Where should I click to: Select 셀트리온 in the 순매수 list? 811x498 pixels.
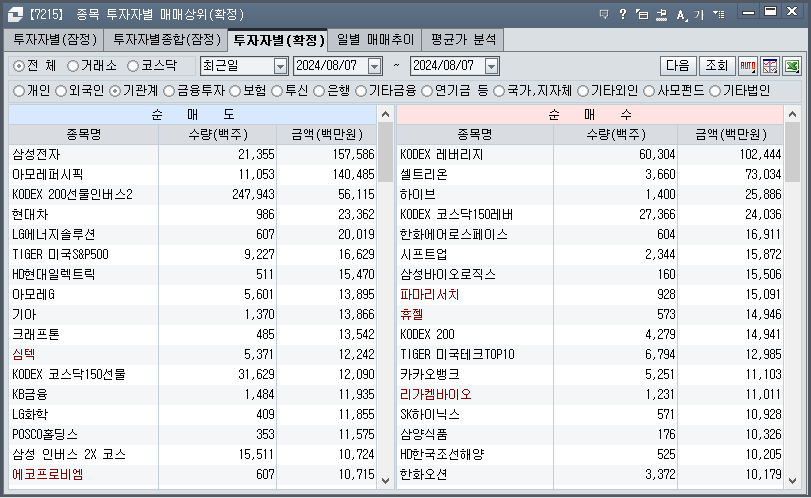(x=424, y=175)
